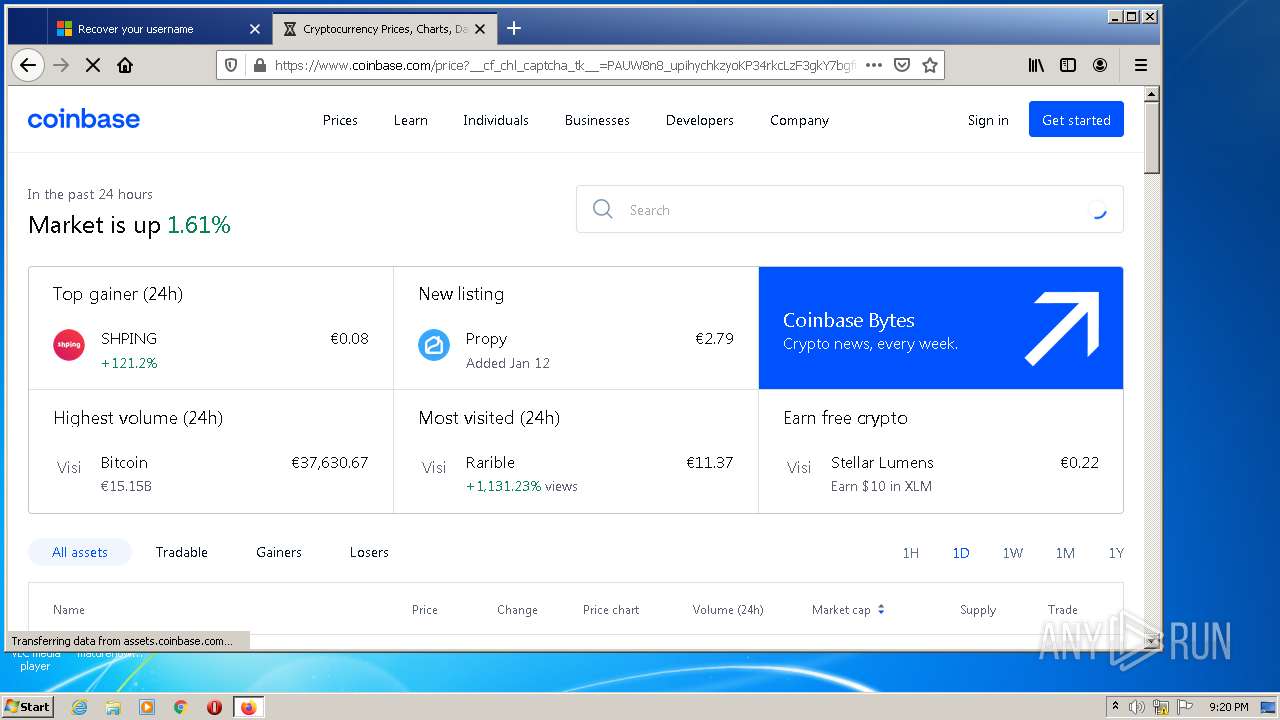Image resolution: width=1280 pixels, height=720 pixels.
Task: Click the page vertical scrollbar thumb
Action: [x=1151, y=137]
